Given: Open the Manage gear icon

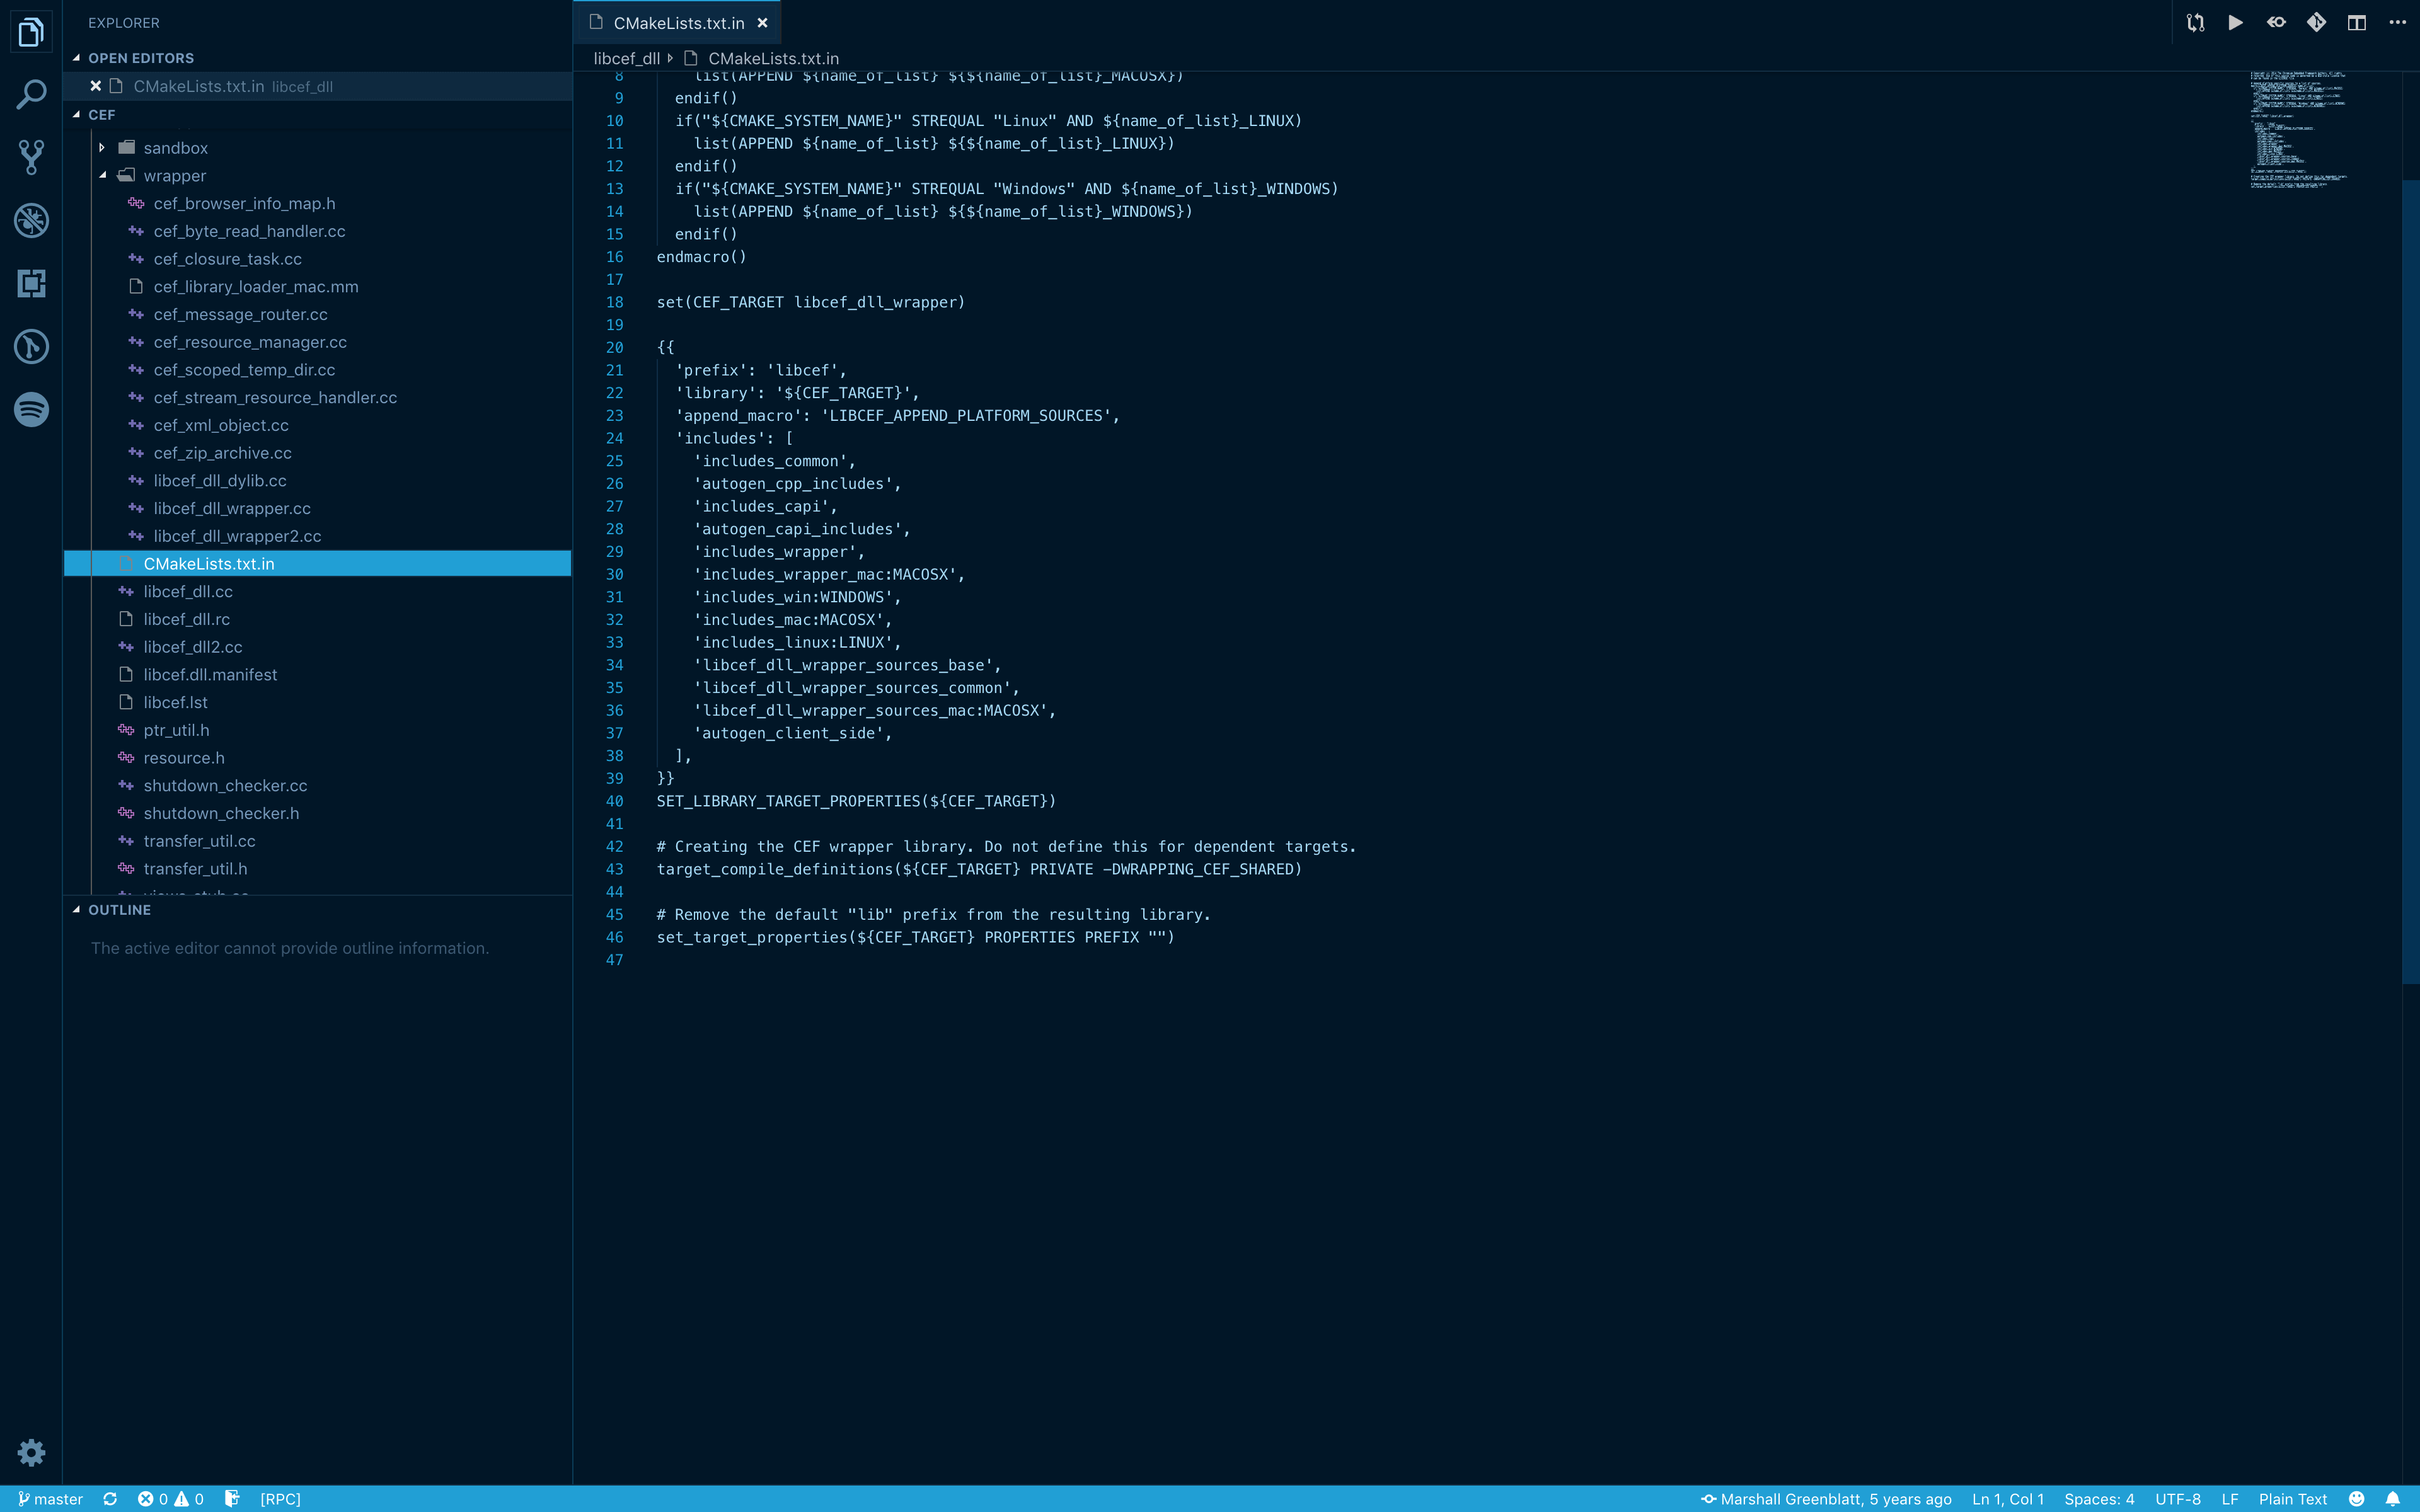Looking at the screenshot, I should pos(31,1452).
